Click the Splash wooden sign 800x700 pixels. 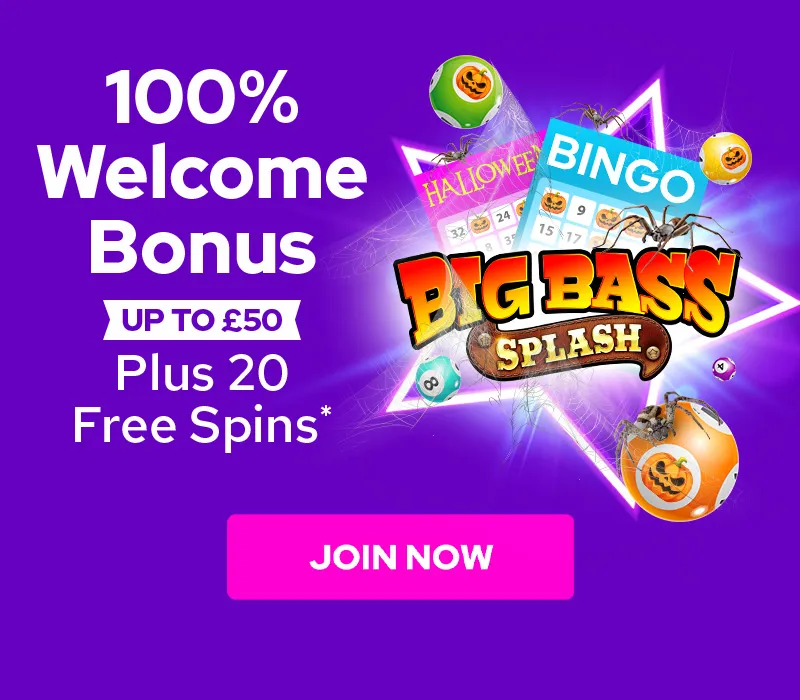pos(568,345)
